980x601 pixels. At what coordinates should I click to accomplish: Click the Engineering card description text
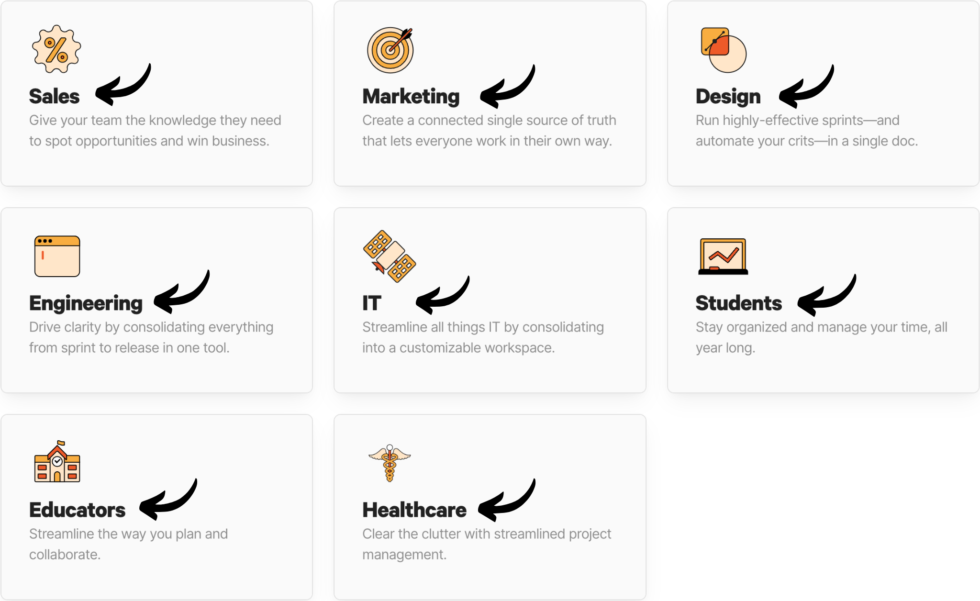point(150,337)
